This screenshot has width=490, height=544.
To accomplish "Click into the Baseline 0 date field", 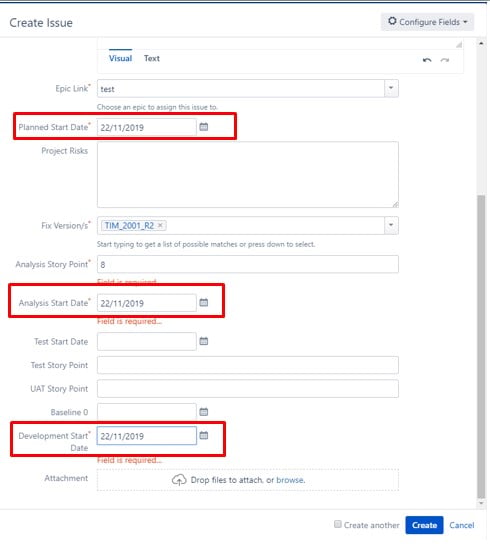I will pyautogui.click(x=146, y=412).
